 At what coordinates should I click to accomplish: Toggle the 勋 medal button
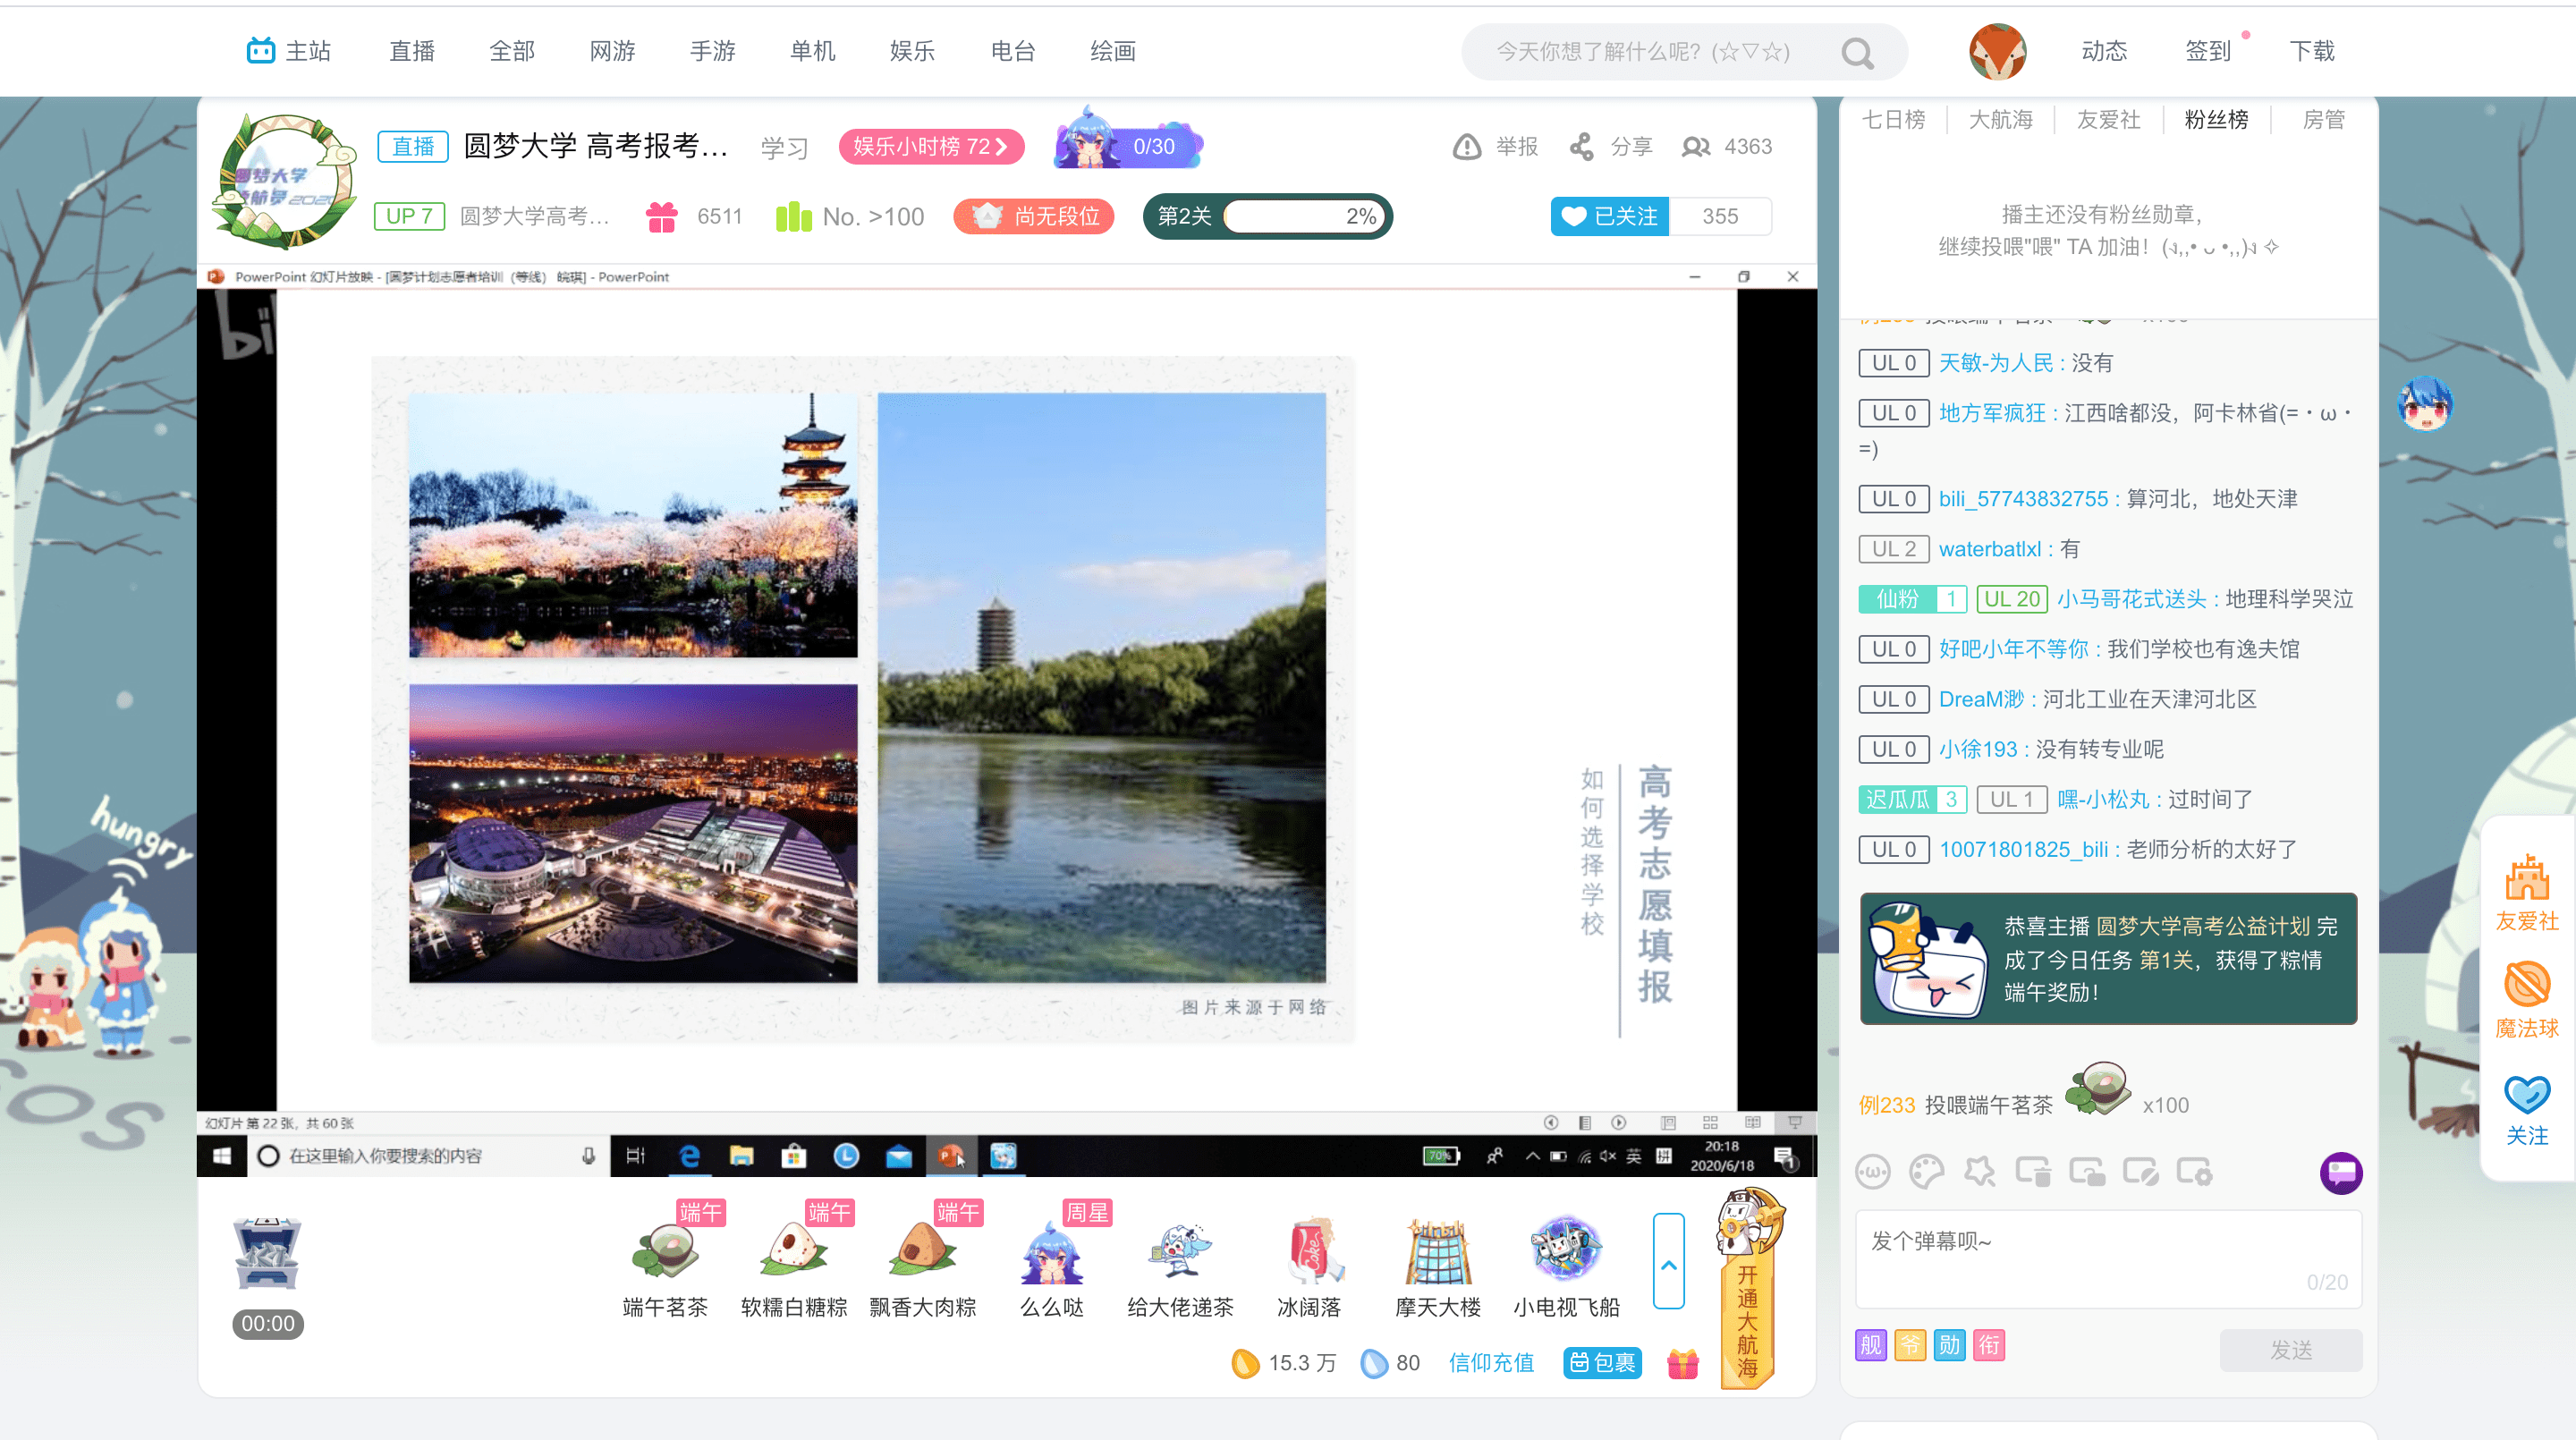tap(1949, 1345)
